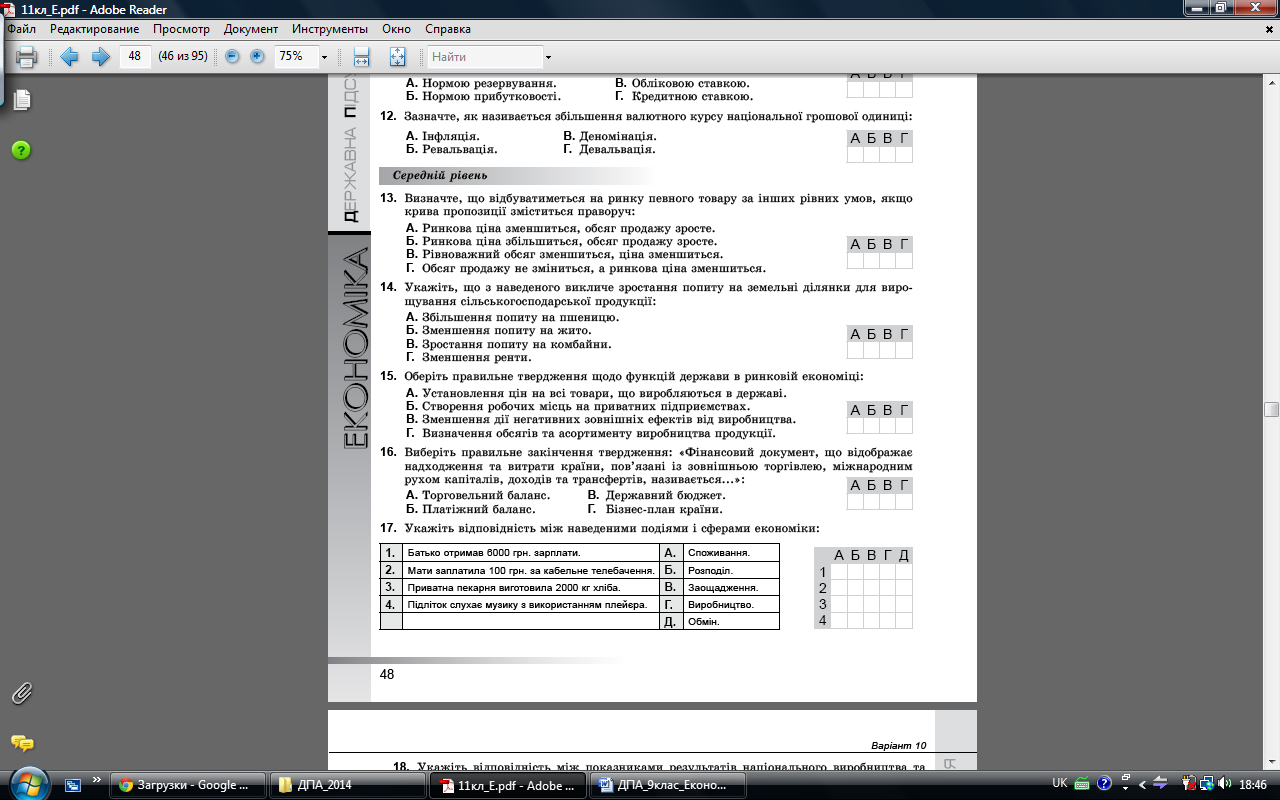Click the 11кл_E.pdf Adobe taskbar button
This screenshot has height=800, width=1280.
(507, 785)
